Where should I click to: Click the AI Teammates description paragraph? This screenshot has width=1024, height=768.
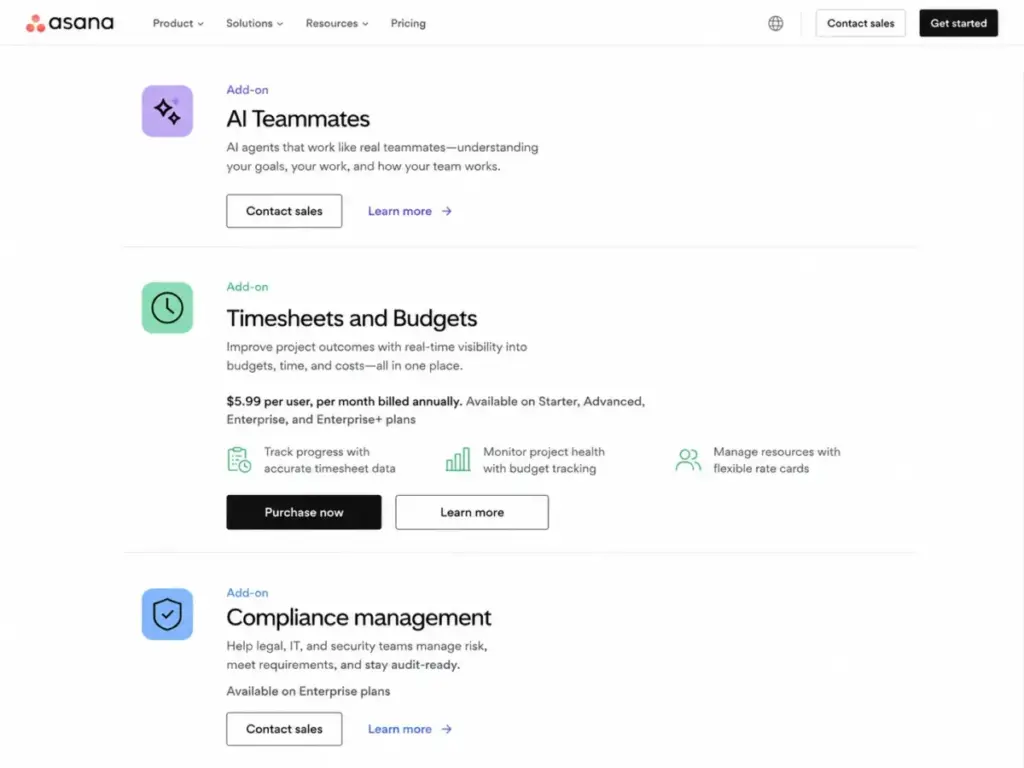point(382,157)
